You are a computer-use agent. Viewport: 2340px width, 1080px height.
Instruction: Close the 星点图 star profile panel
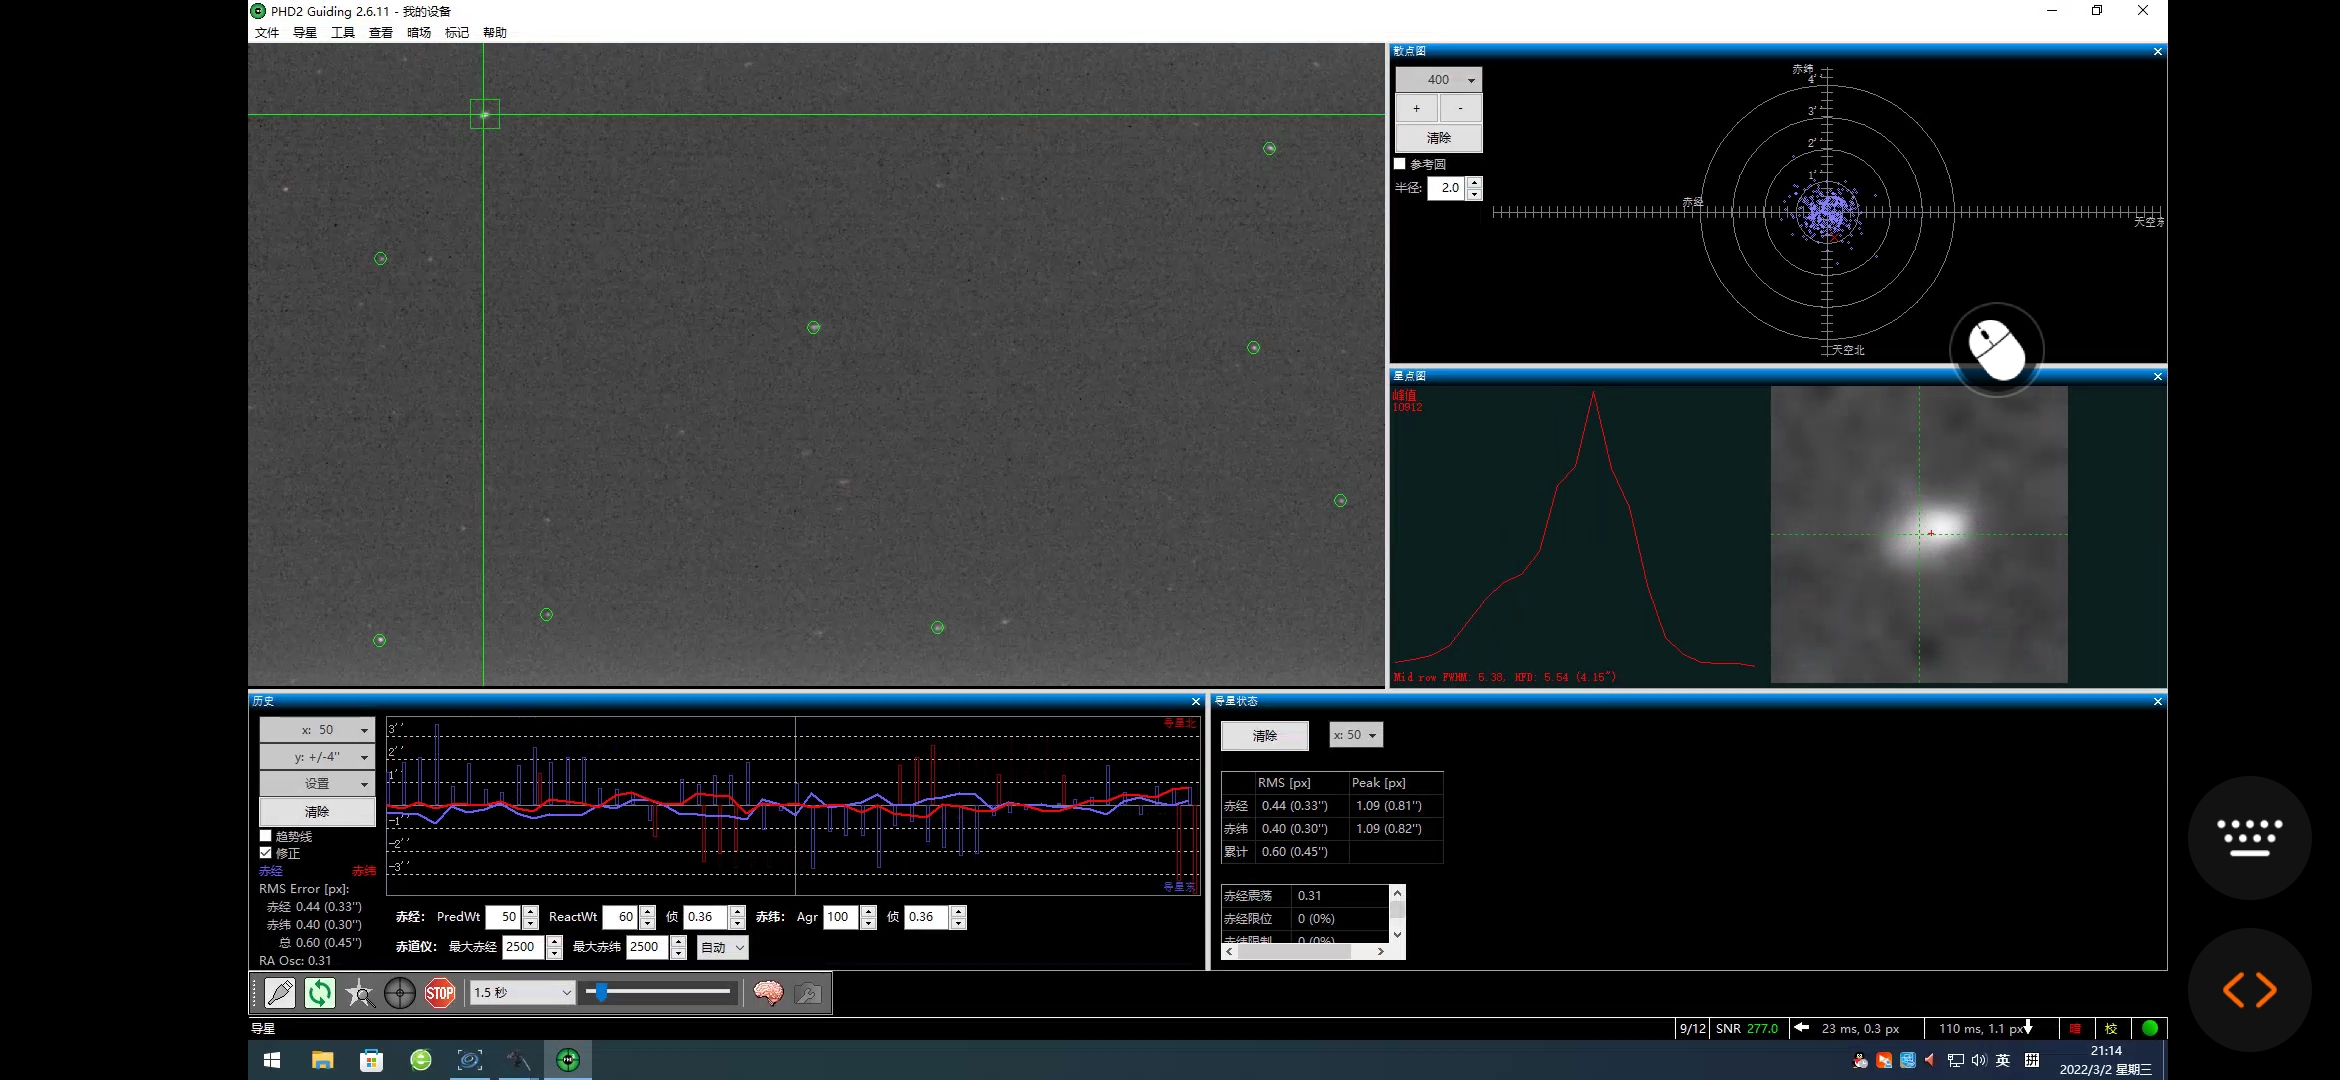tap(2158, 377)
